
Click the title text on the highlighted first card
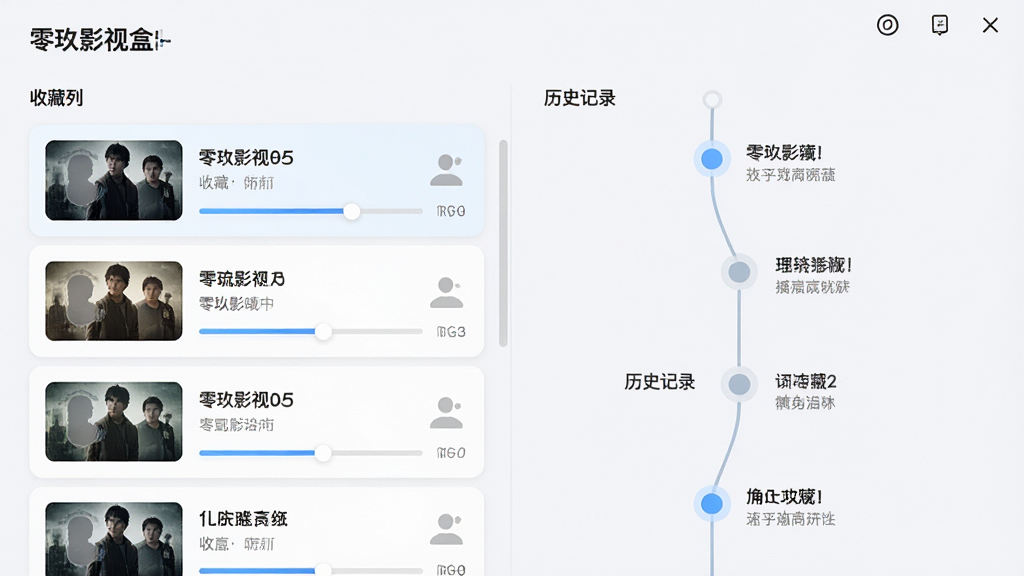pyautogui.click(x=246, y=157)
